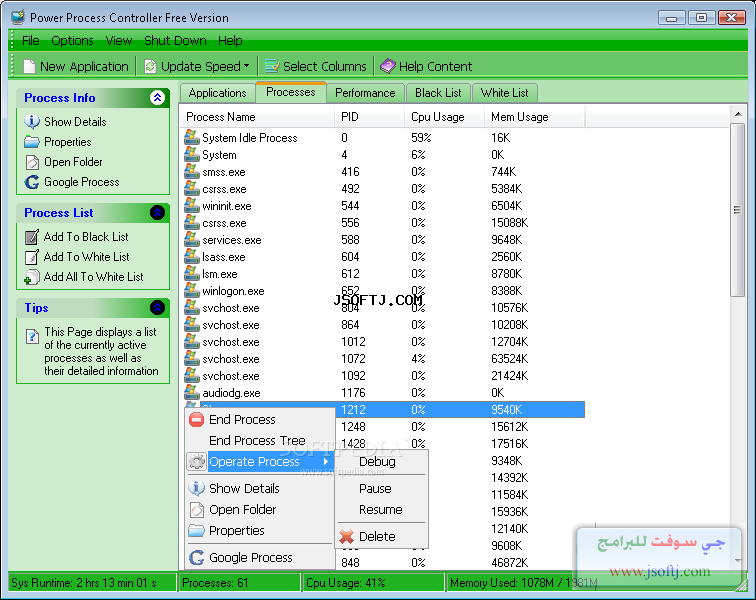
Task: Sort by the Cpu Usage column header
Action: pos(445,117)
